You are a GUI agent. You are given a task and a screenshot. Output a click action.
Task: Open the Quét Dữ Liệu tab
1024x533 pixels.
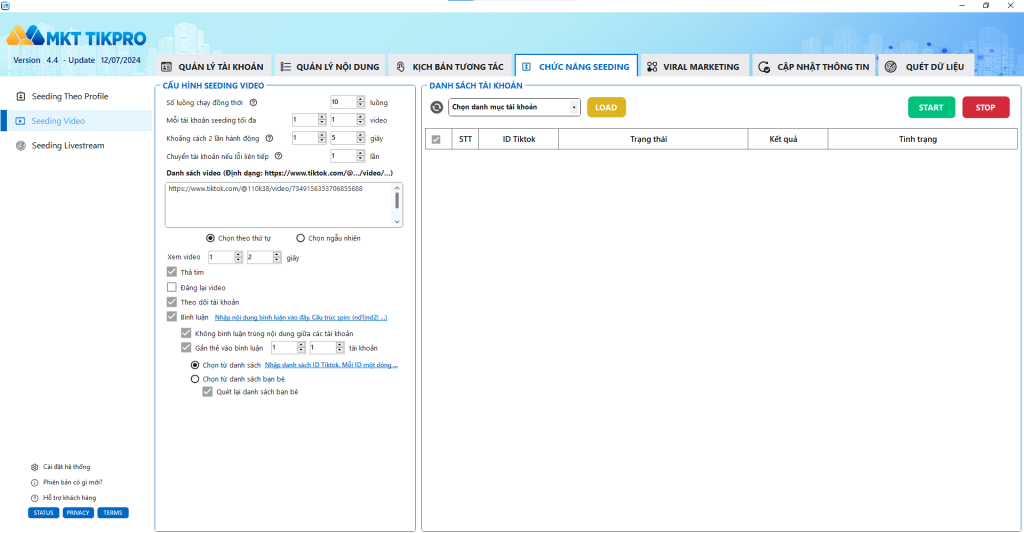927,67
